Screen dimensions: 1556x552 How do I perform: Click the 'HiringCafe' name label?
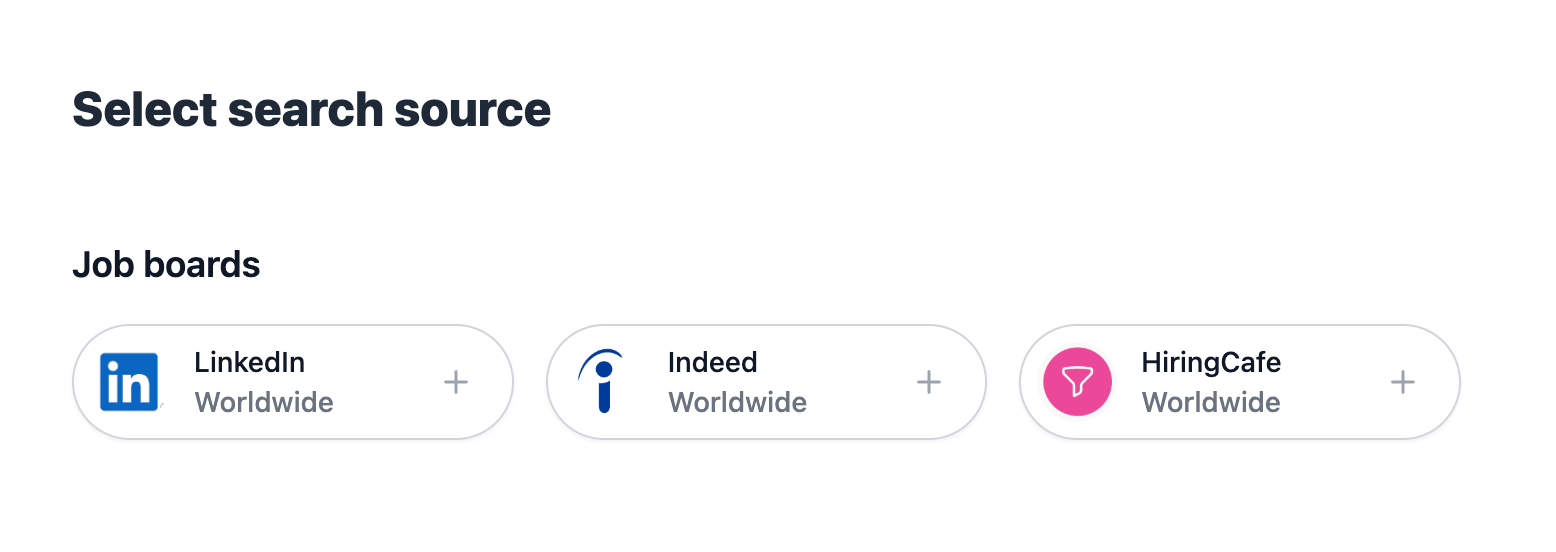[1211, 362]
